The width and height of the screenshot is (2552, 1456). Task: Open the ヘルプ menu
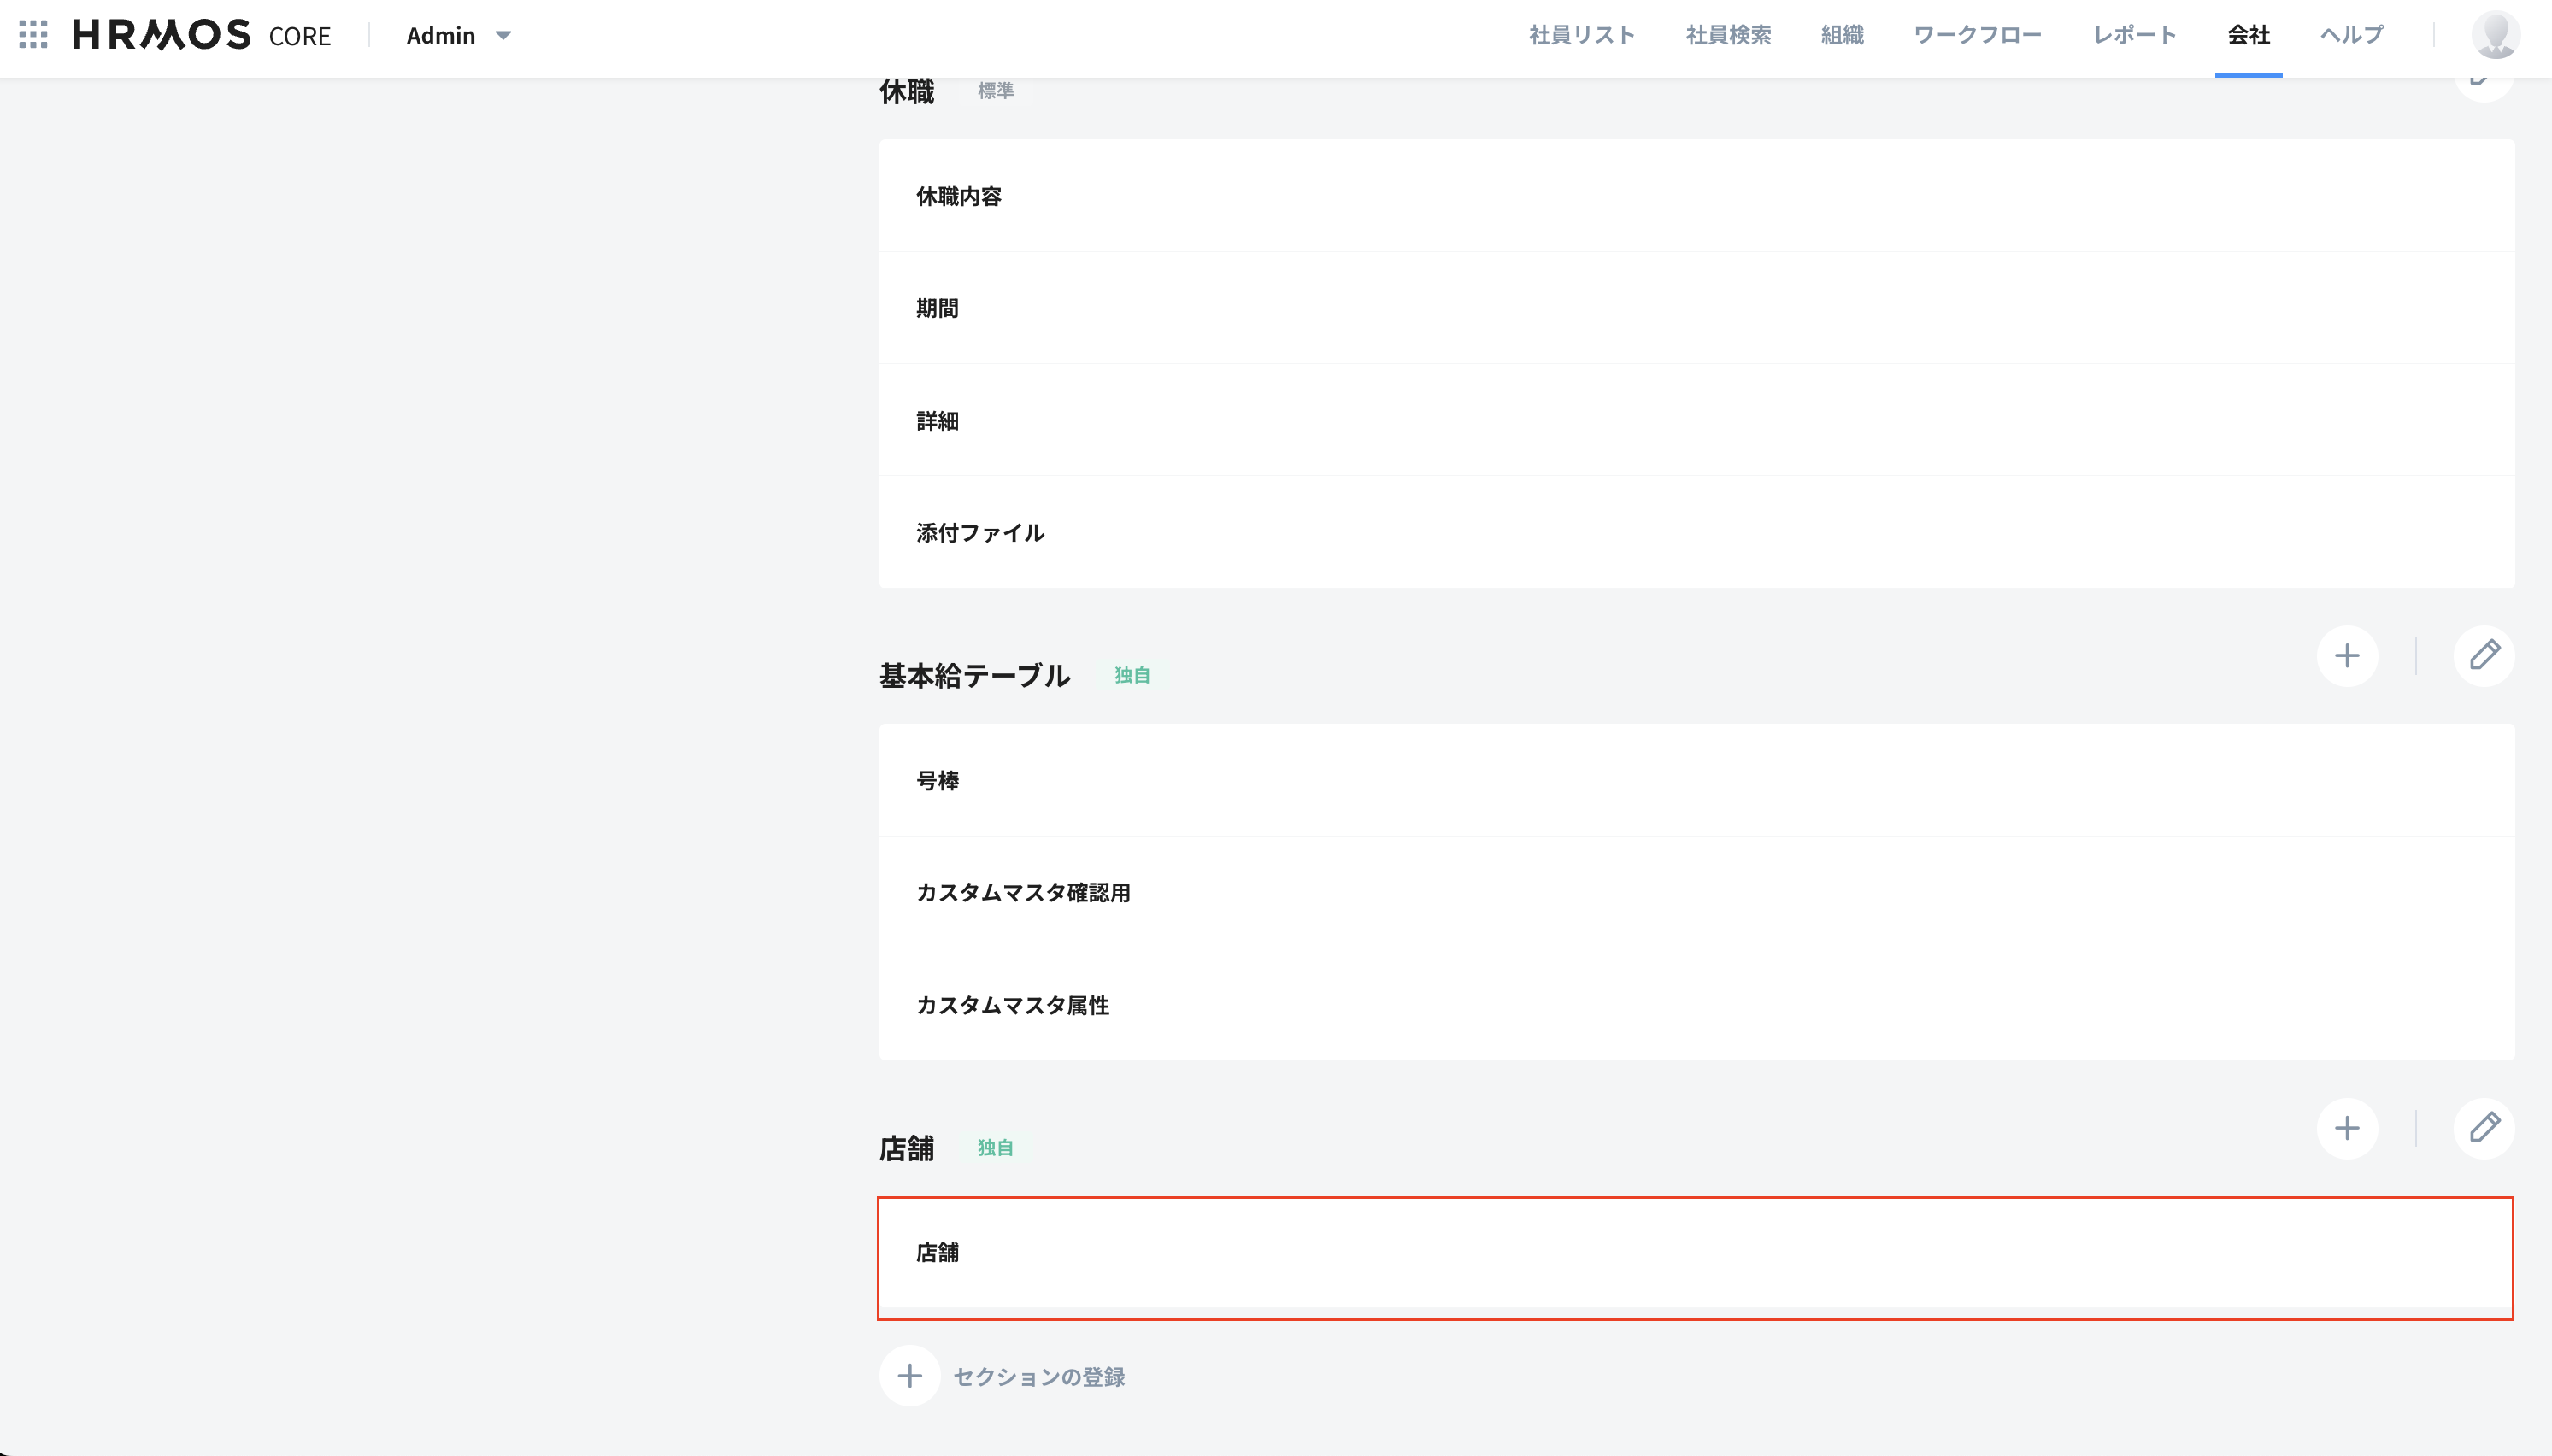coord(2351,35)
